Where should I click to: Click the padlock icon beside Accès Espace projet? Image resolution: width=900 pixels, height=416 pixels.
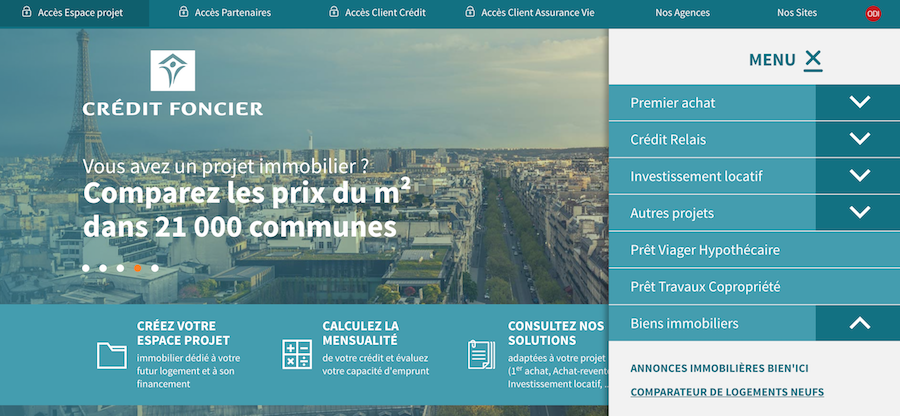click(26, 11)
